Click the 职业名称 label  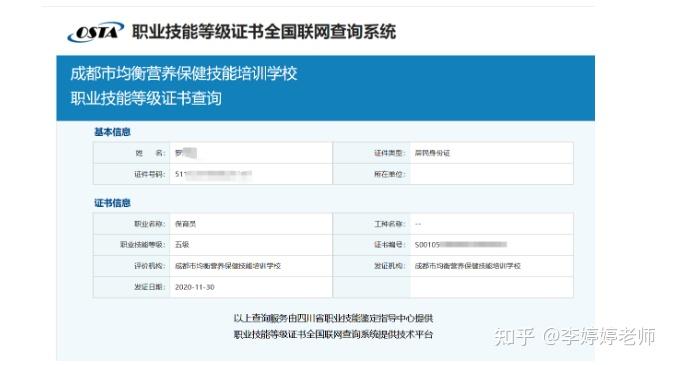pos(150,224)
